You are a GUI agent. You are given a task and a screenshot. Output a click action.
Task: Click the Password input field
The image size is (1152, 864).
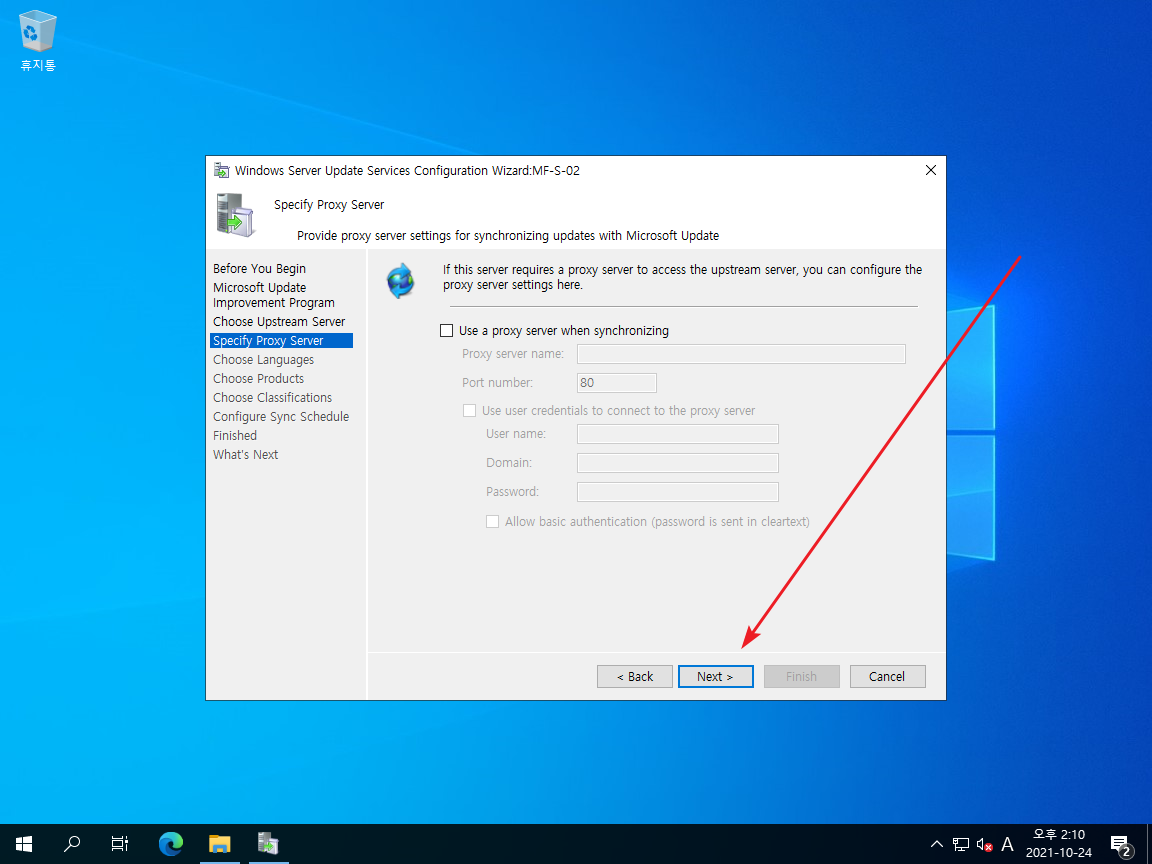point(677,492)
